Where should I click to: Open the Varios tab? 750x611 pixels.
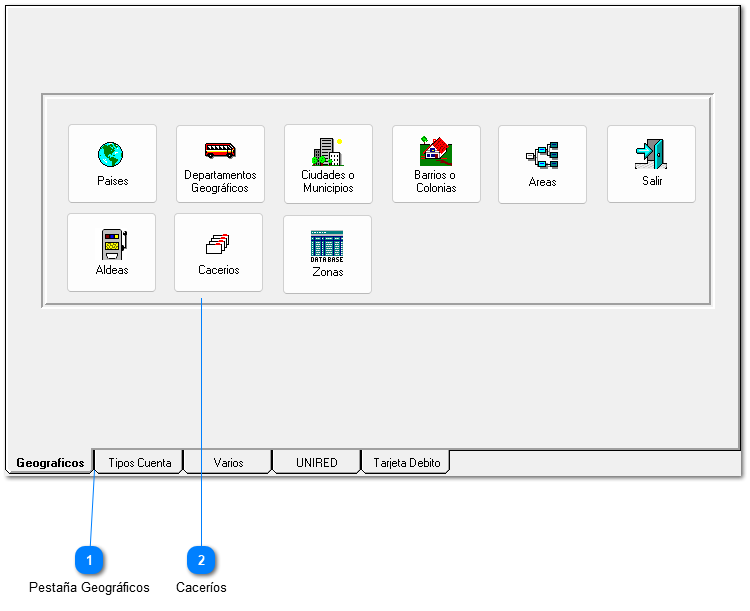coord(228,463)
